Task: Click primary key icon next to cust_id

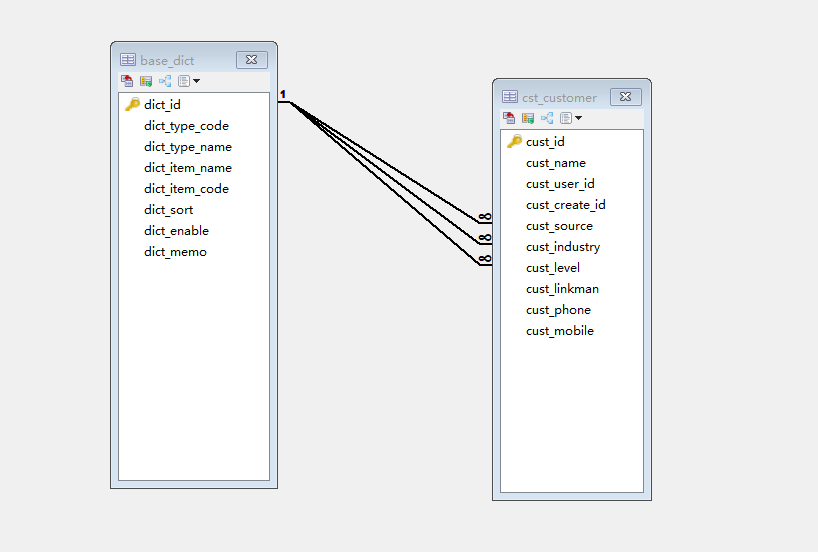Action: coord(514,141)
